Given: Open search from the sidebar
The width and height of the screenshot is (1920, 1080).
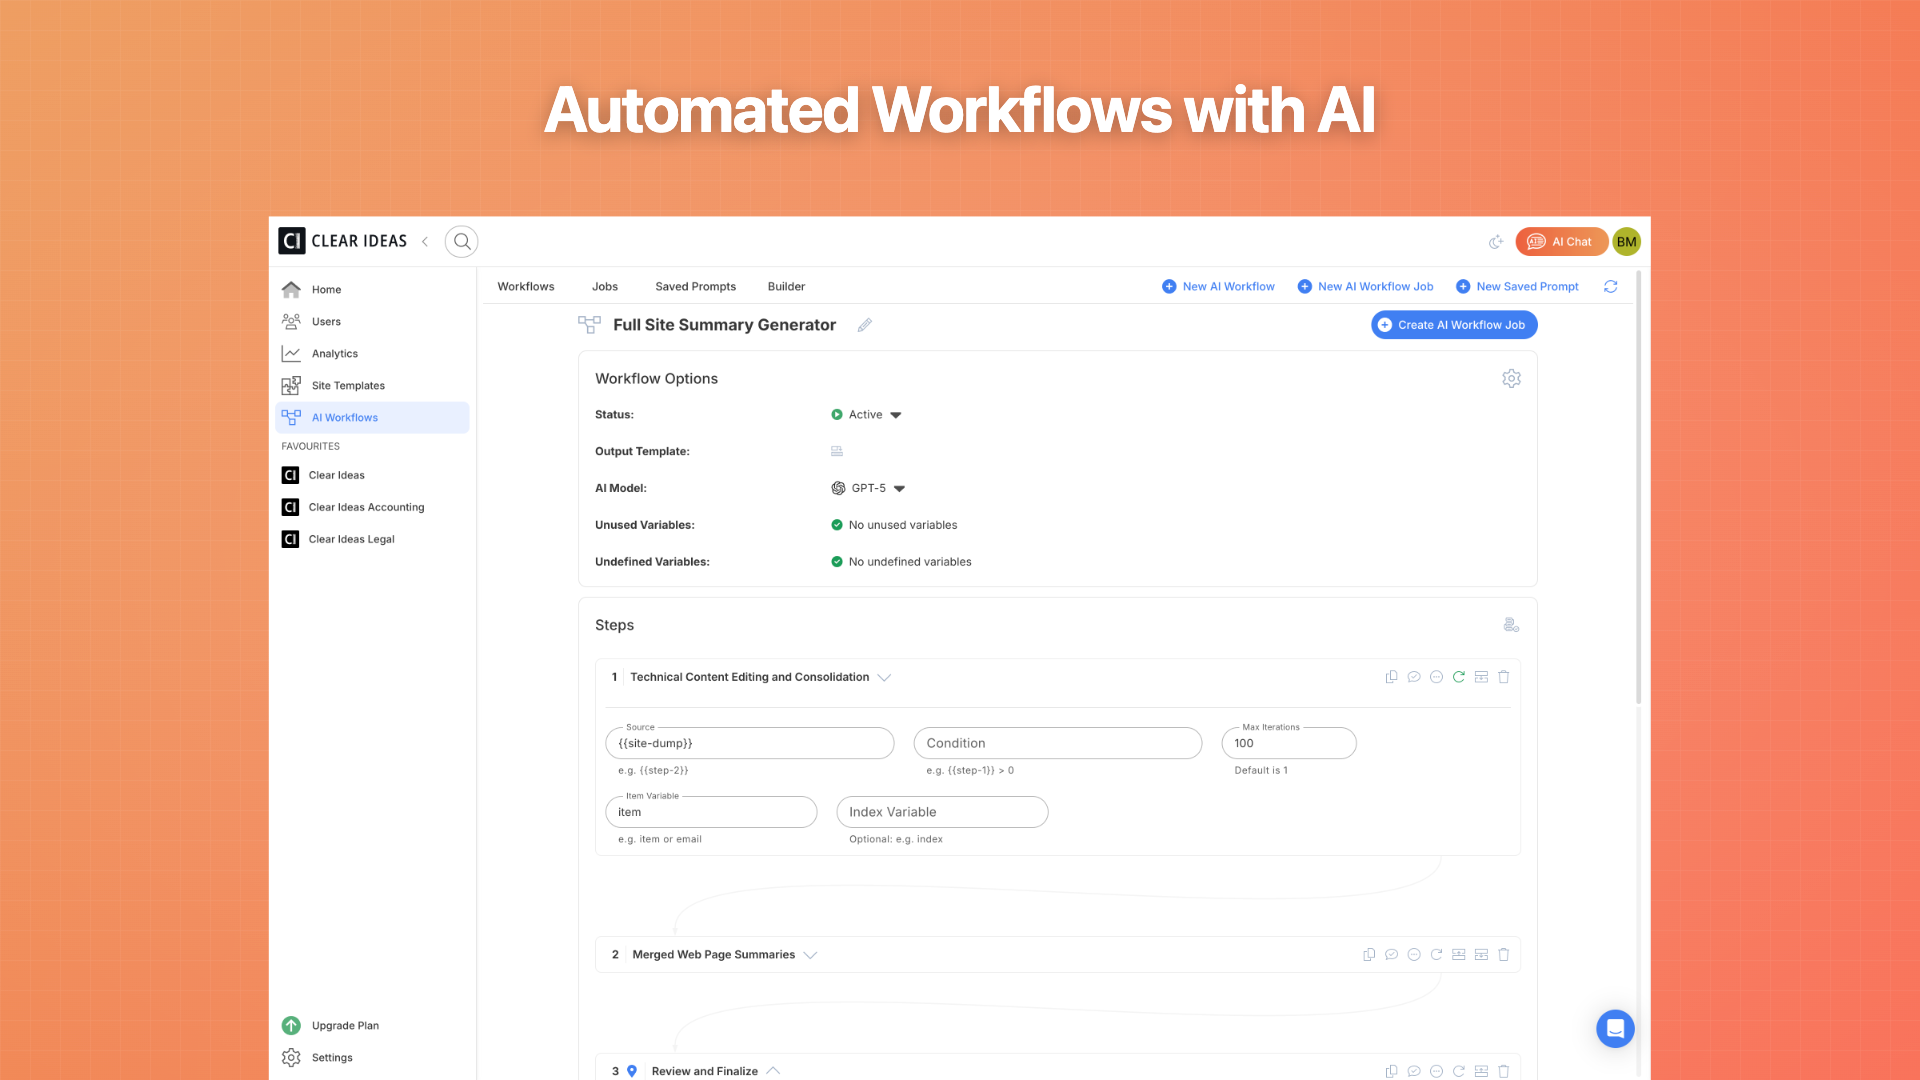Looking at the screenshot, I should pyautogui.click(x=461, y=241).
